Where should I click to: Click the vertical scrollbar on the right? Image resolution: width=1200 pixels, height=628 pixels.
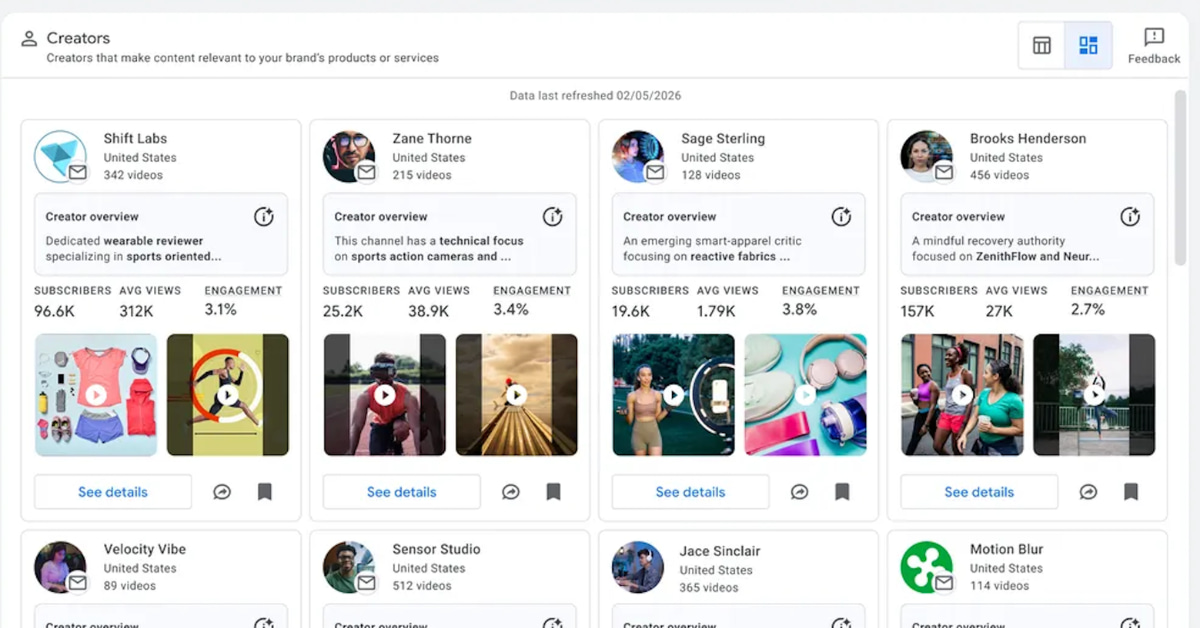click(1181, 180)
